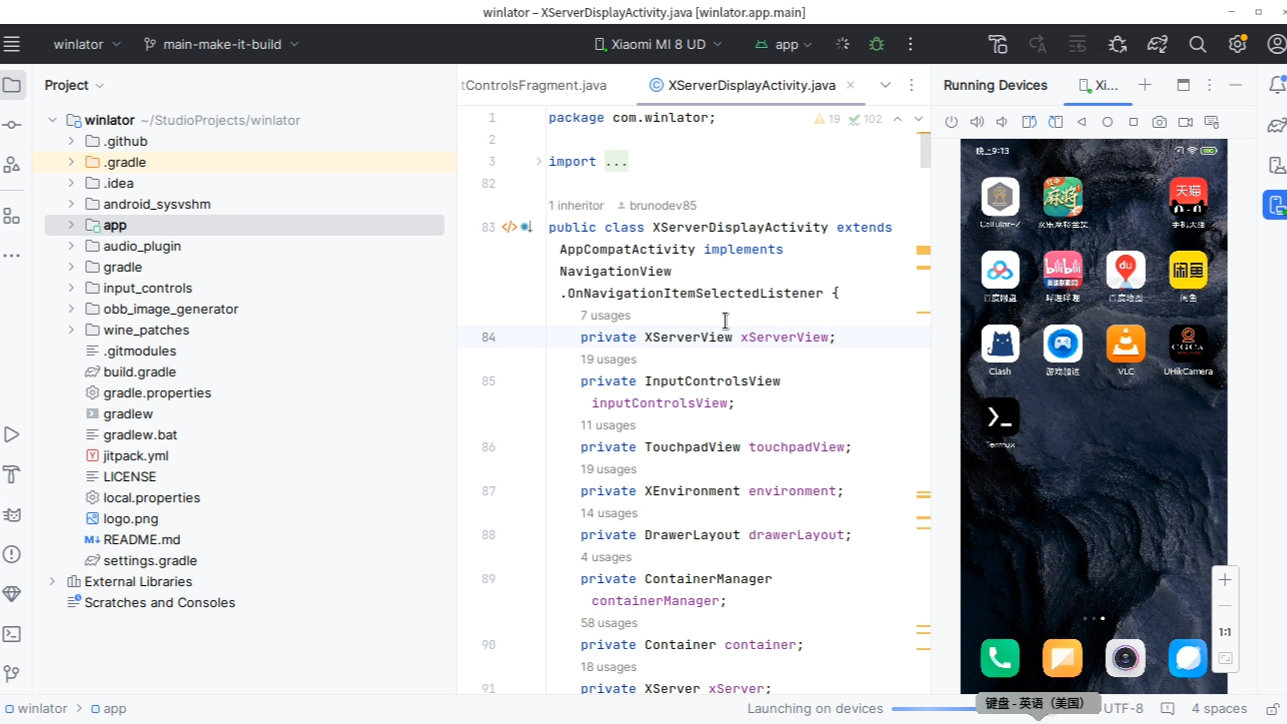
Task: Rotate device left icon
Action: coord(1029,122)
